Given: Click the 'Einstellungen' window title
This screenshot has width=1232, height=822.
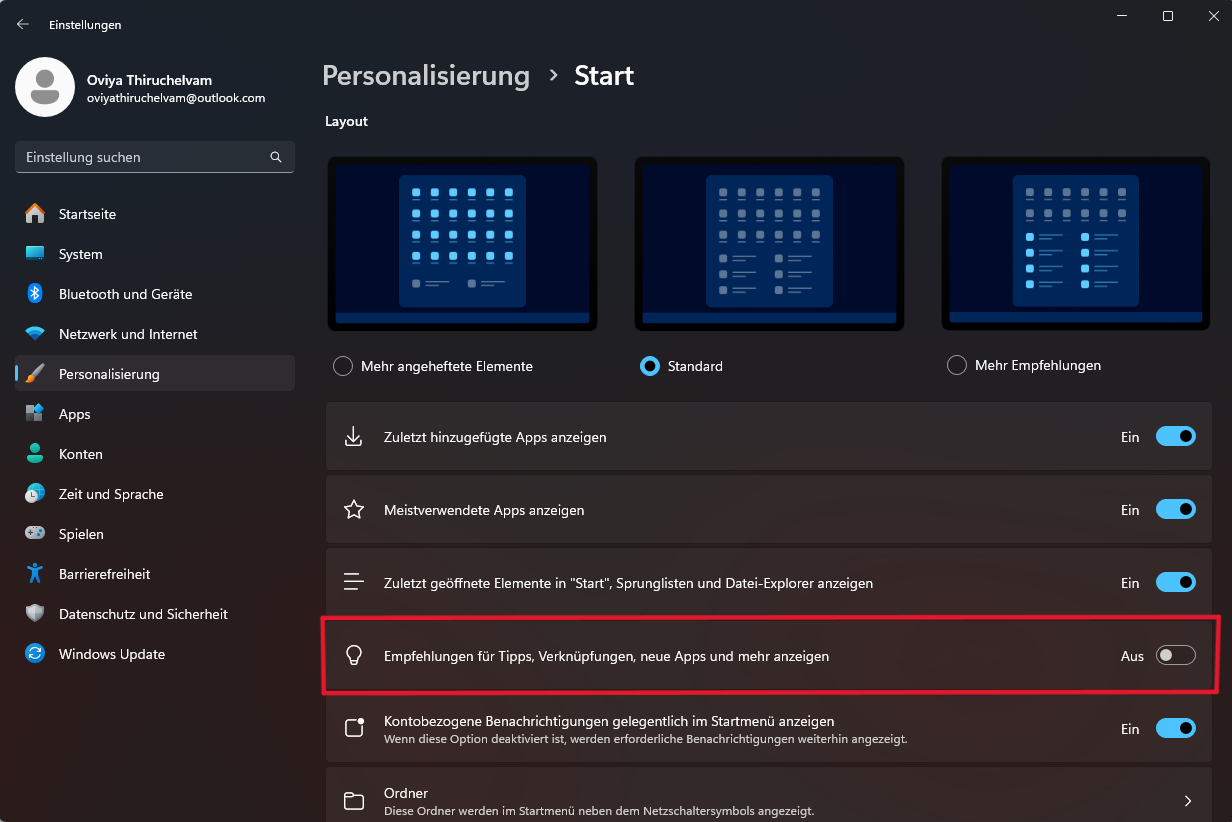Looking at the screenshot, I should tap(85, 24).
